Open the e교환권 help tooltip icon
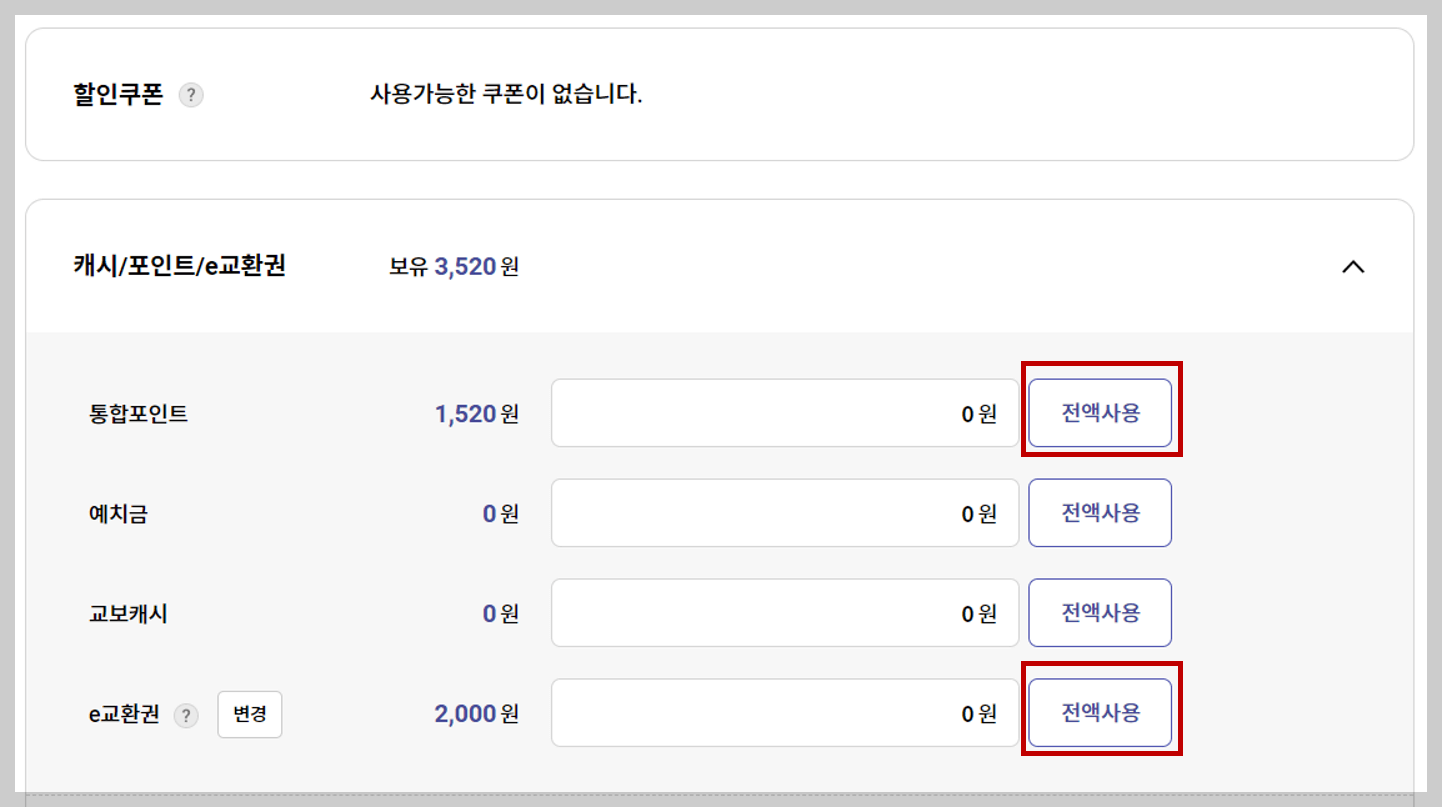 [185, 716]
